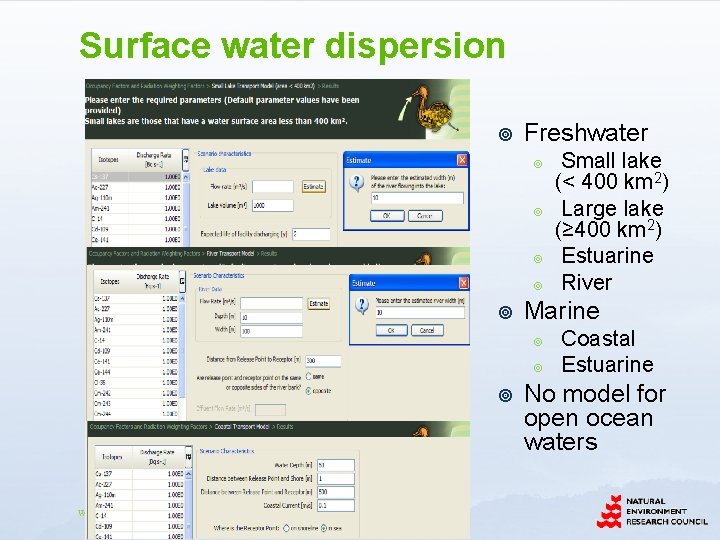The height and width of the screenshot is (540, 720).
Task: Select 'on shoreline' receptor point radio button
Action: point(287,529)
